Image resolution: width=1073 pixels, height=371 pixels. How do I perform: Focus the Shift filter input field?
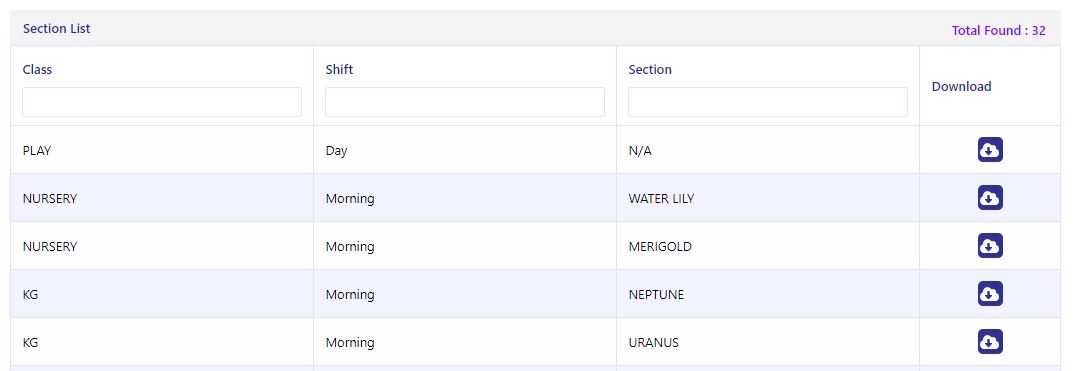click(465, 102)
